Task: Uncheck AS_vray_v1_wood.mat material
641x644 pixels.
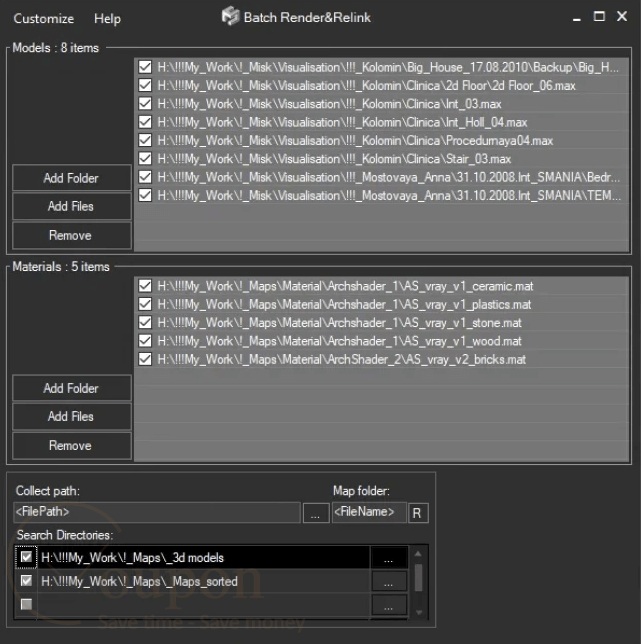Action: [x=145, y=341]
